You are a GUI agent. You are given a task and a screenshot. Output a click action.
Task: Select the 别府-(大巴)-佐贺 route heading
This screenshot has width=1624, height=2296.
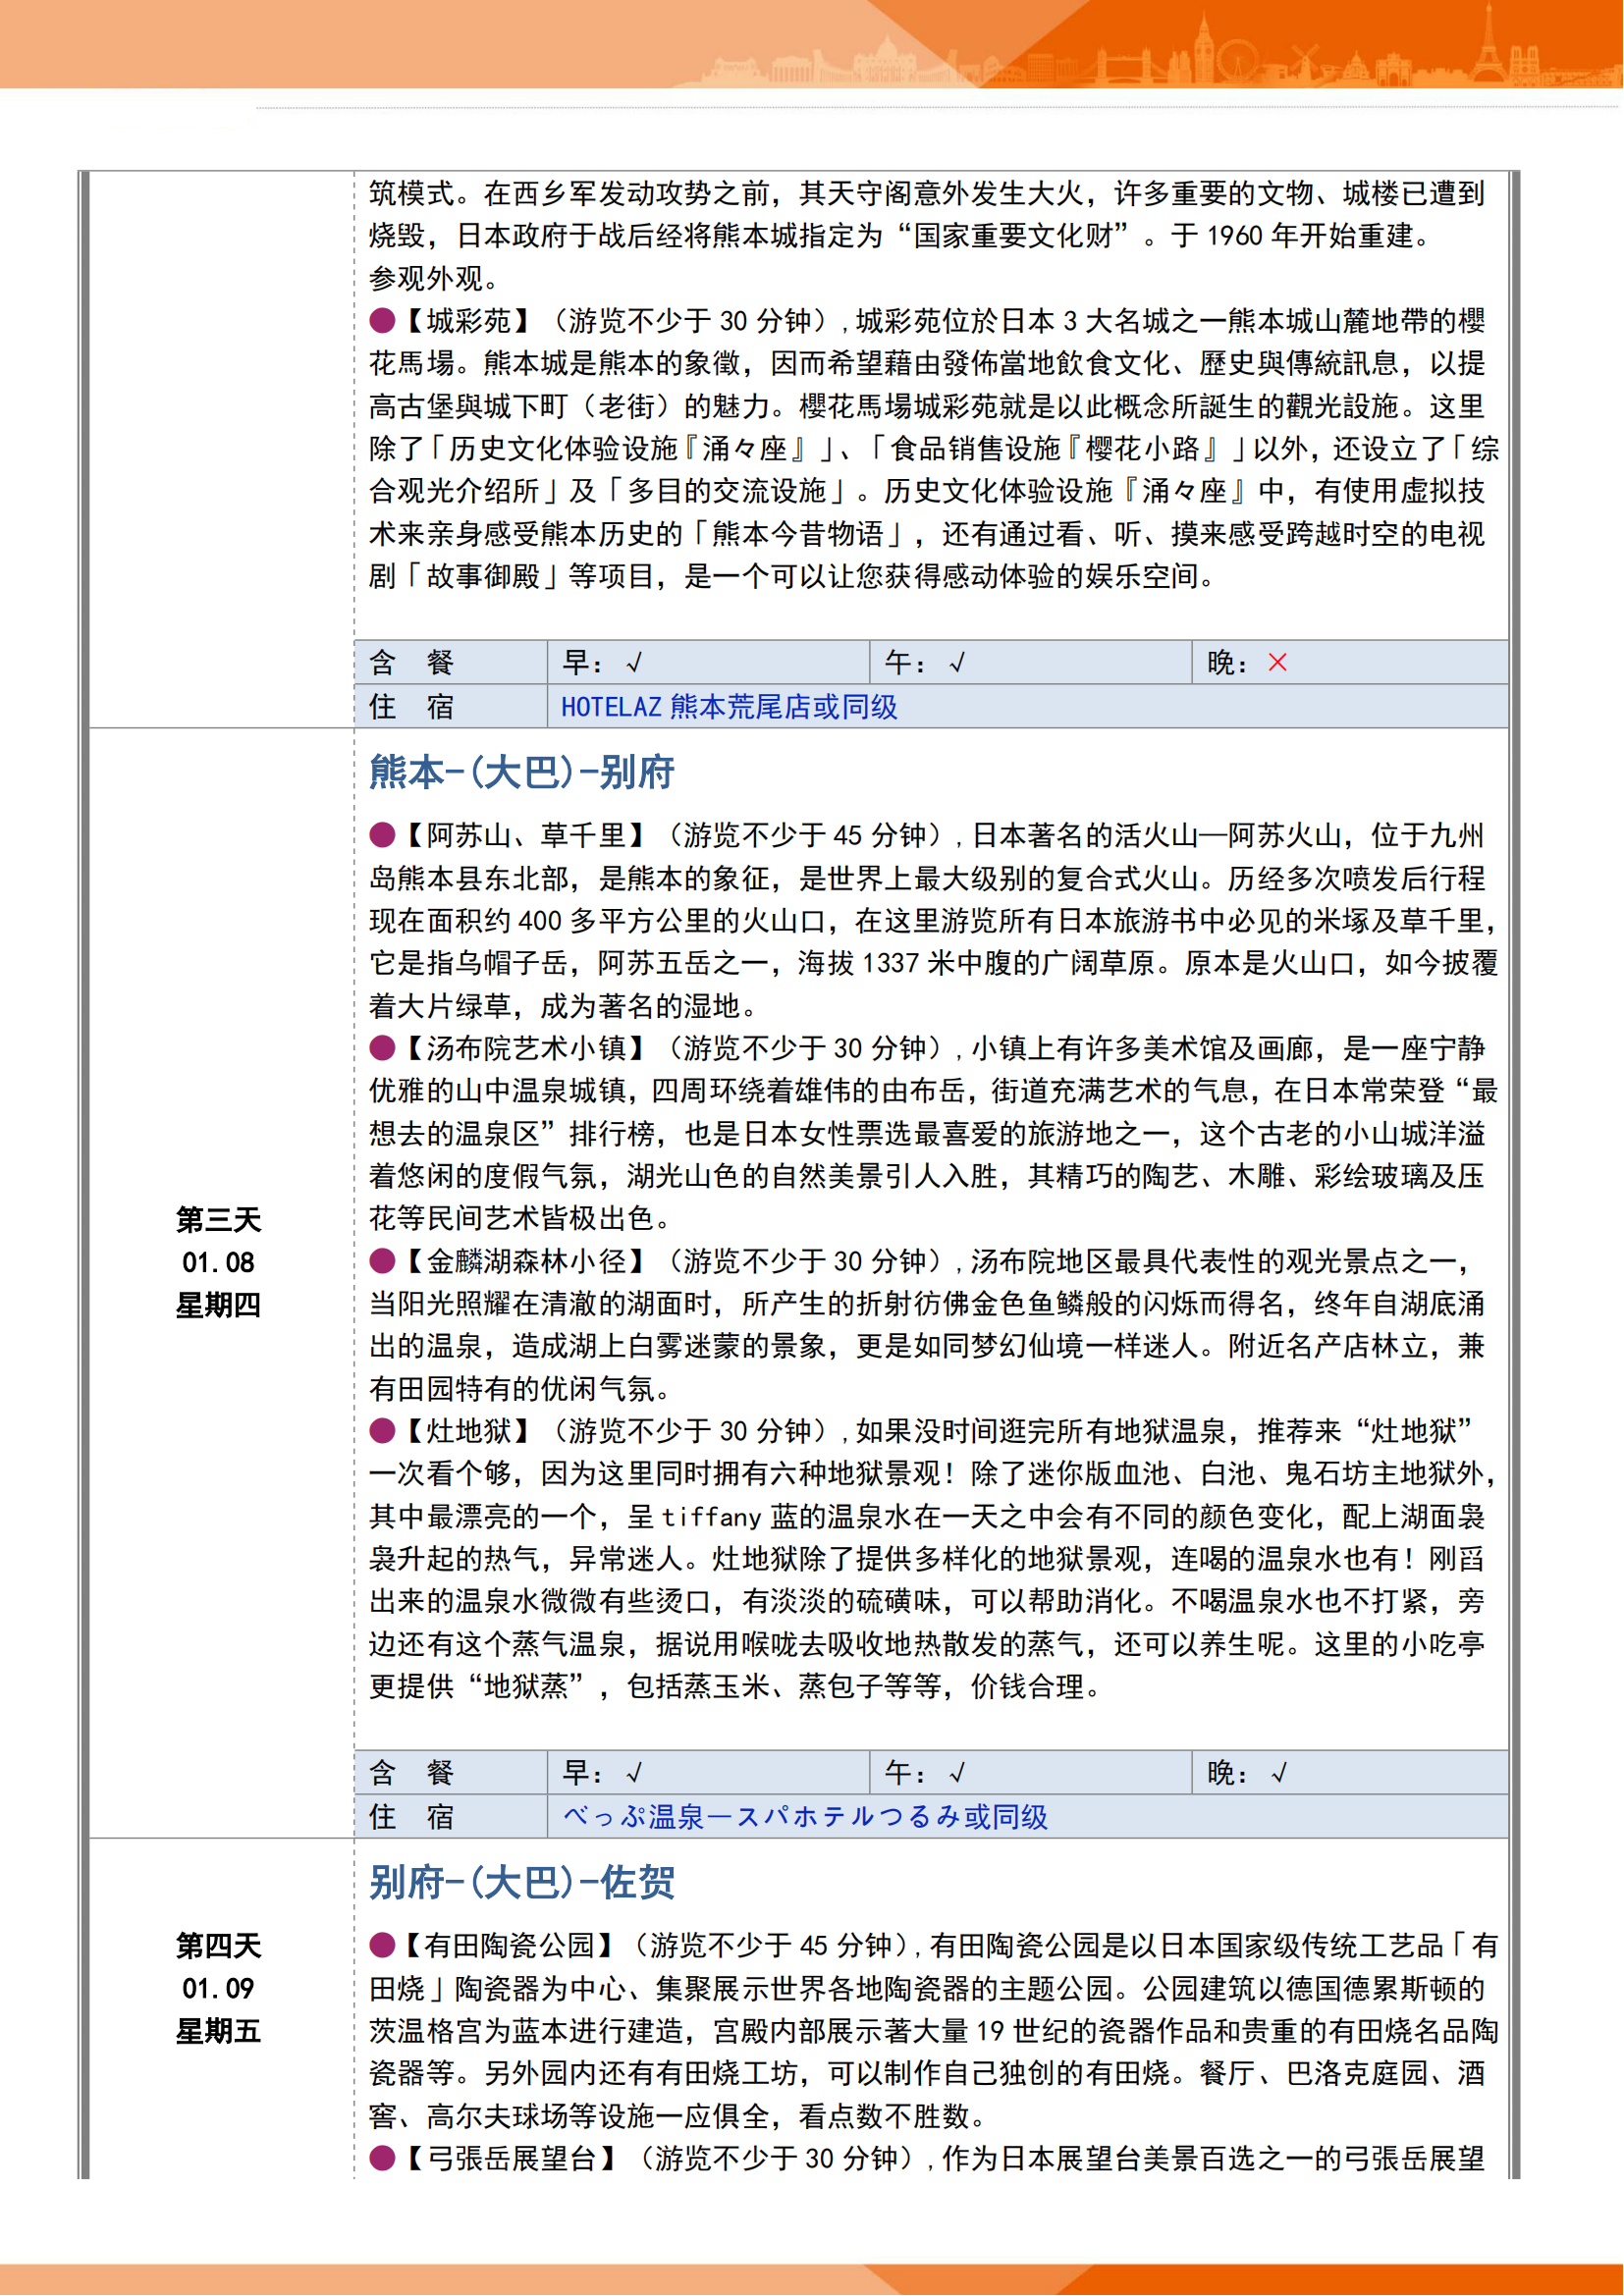521,1883
